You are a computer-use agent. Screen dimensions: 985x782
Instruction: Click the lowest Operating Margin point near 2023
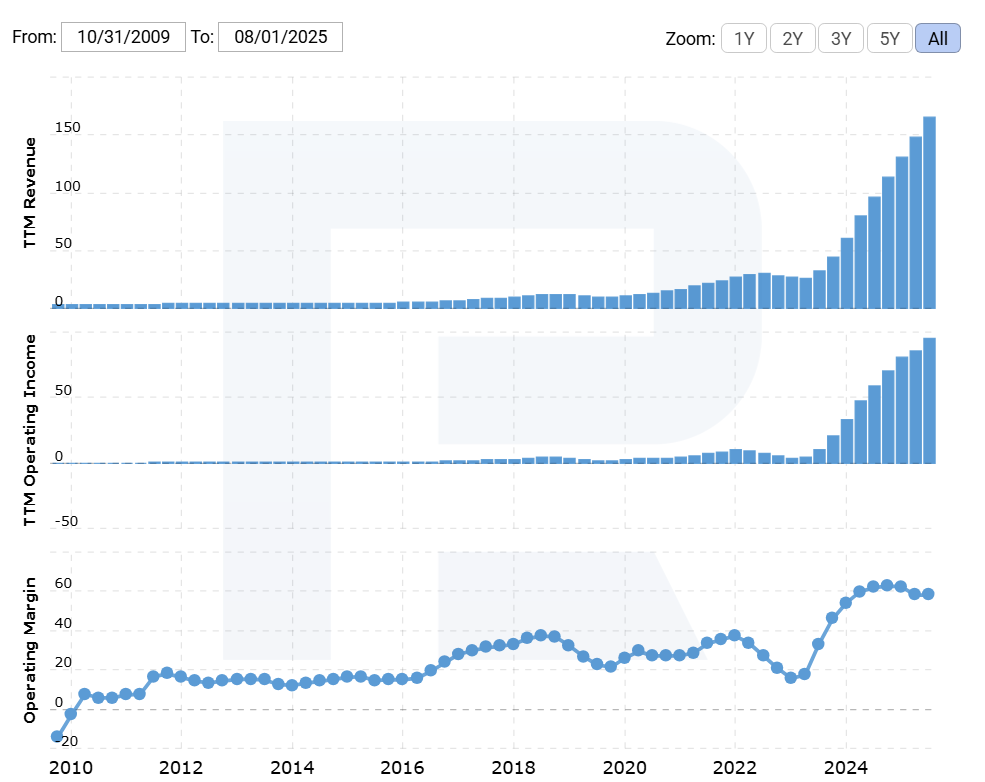pyautogui.click(x=790, y=677)
